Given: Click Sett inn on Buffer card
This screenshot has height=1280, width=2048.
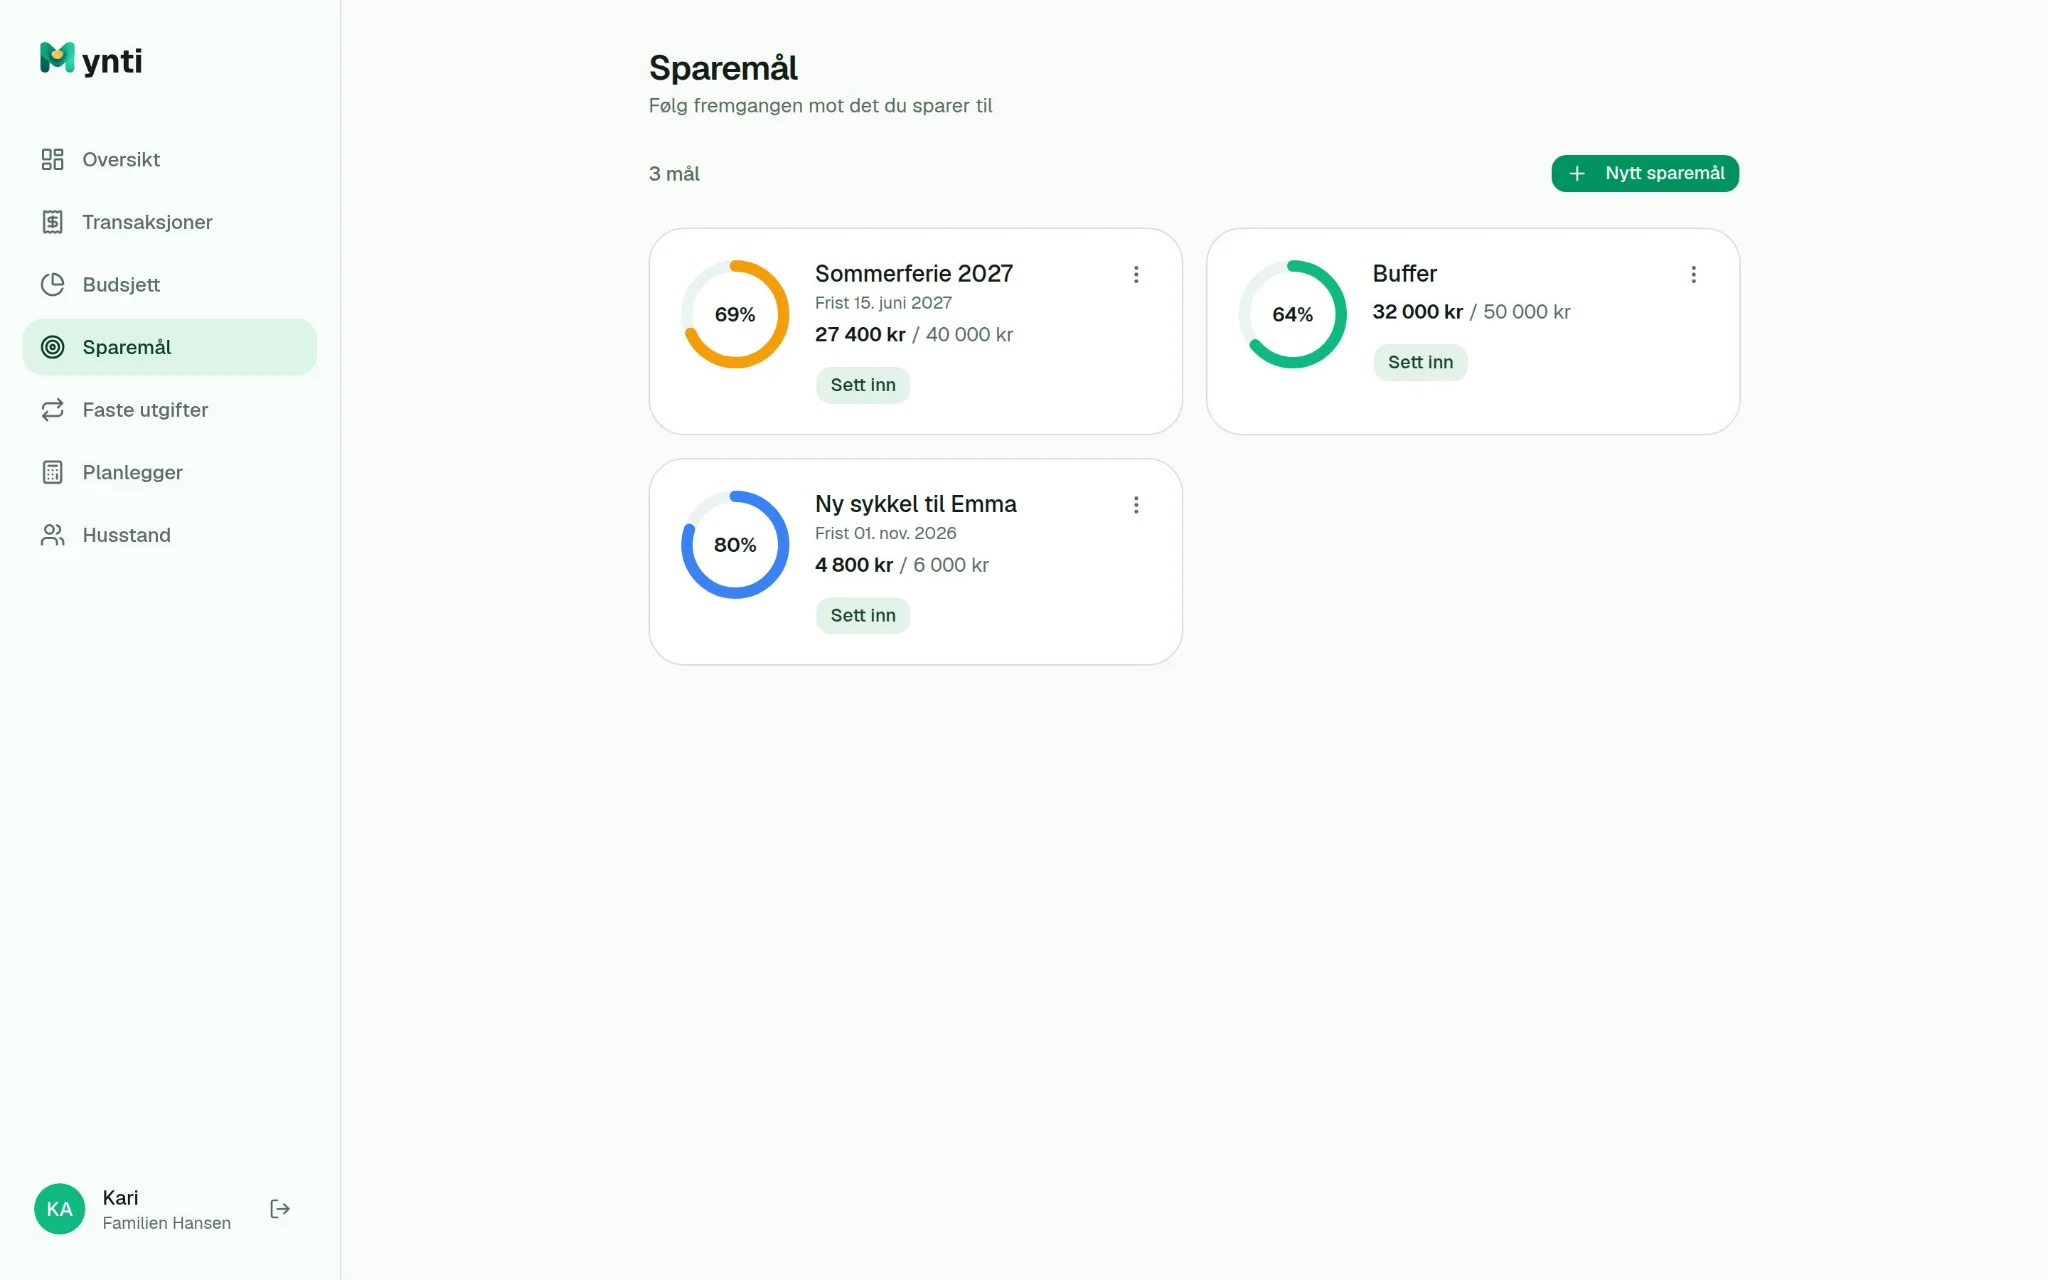Looking at the screenshot, I should click(x=1420, y=362).
